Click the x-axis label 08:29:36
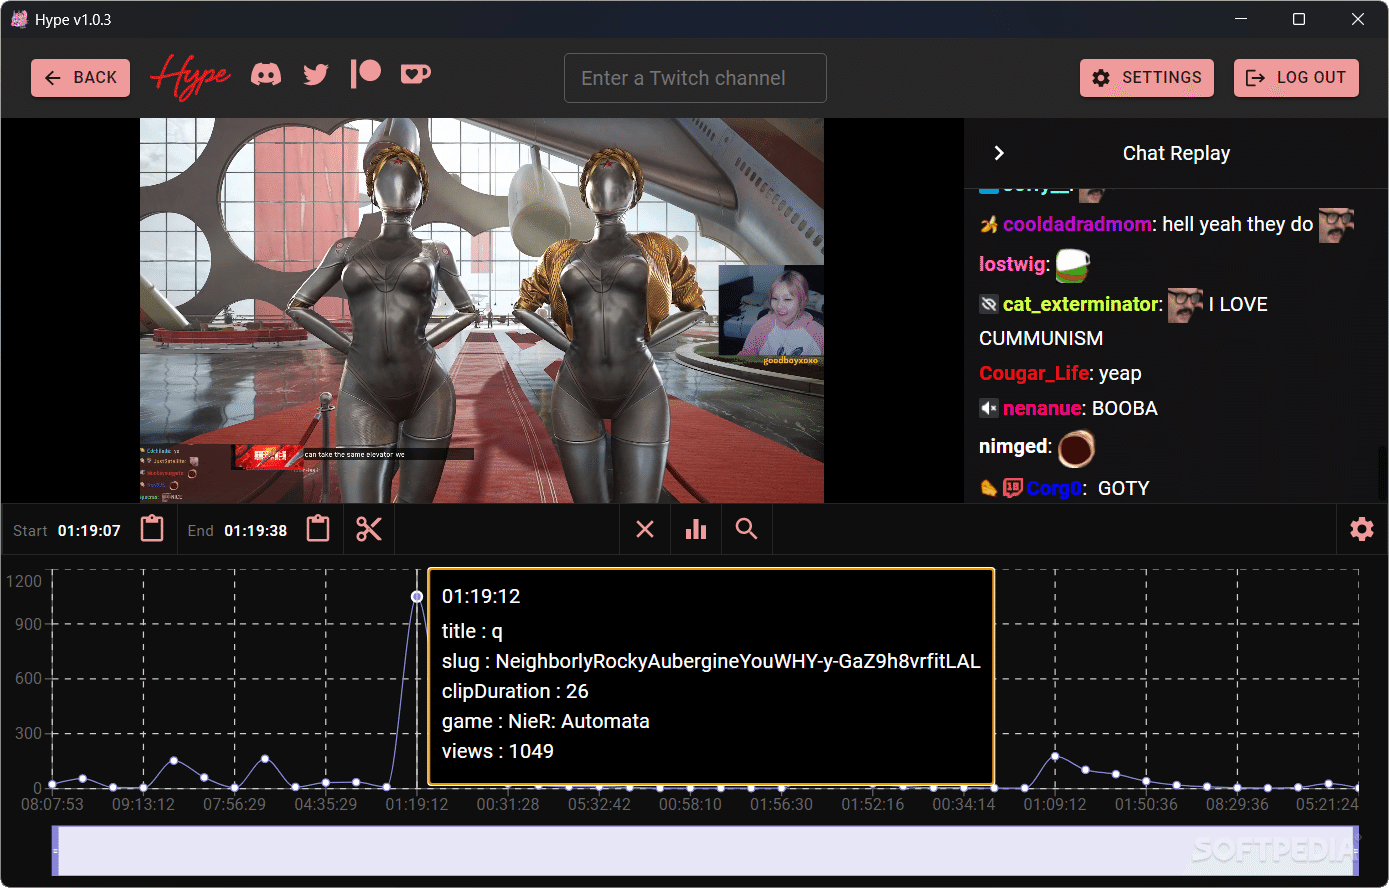This screenshot has width=1389, height=888. [1237, 804]
